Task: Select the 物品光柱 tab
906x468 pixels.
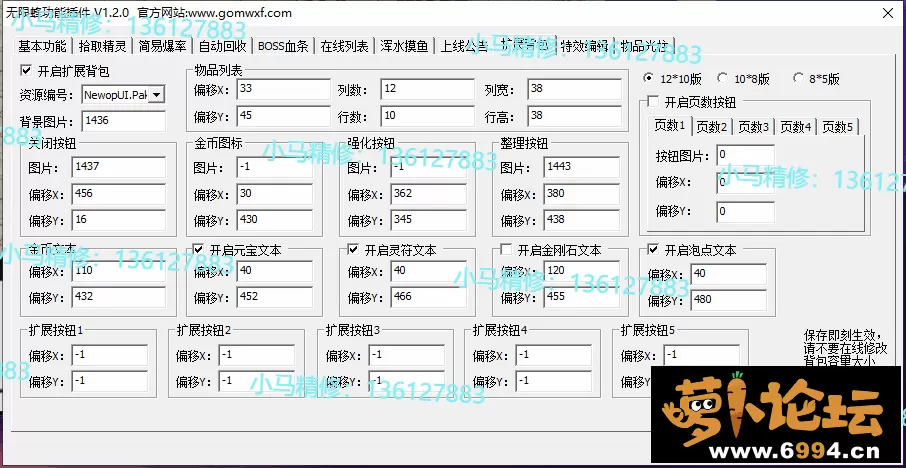Action: pyautogui.click(x=644, y=46)
